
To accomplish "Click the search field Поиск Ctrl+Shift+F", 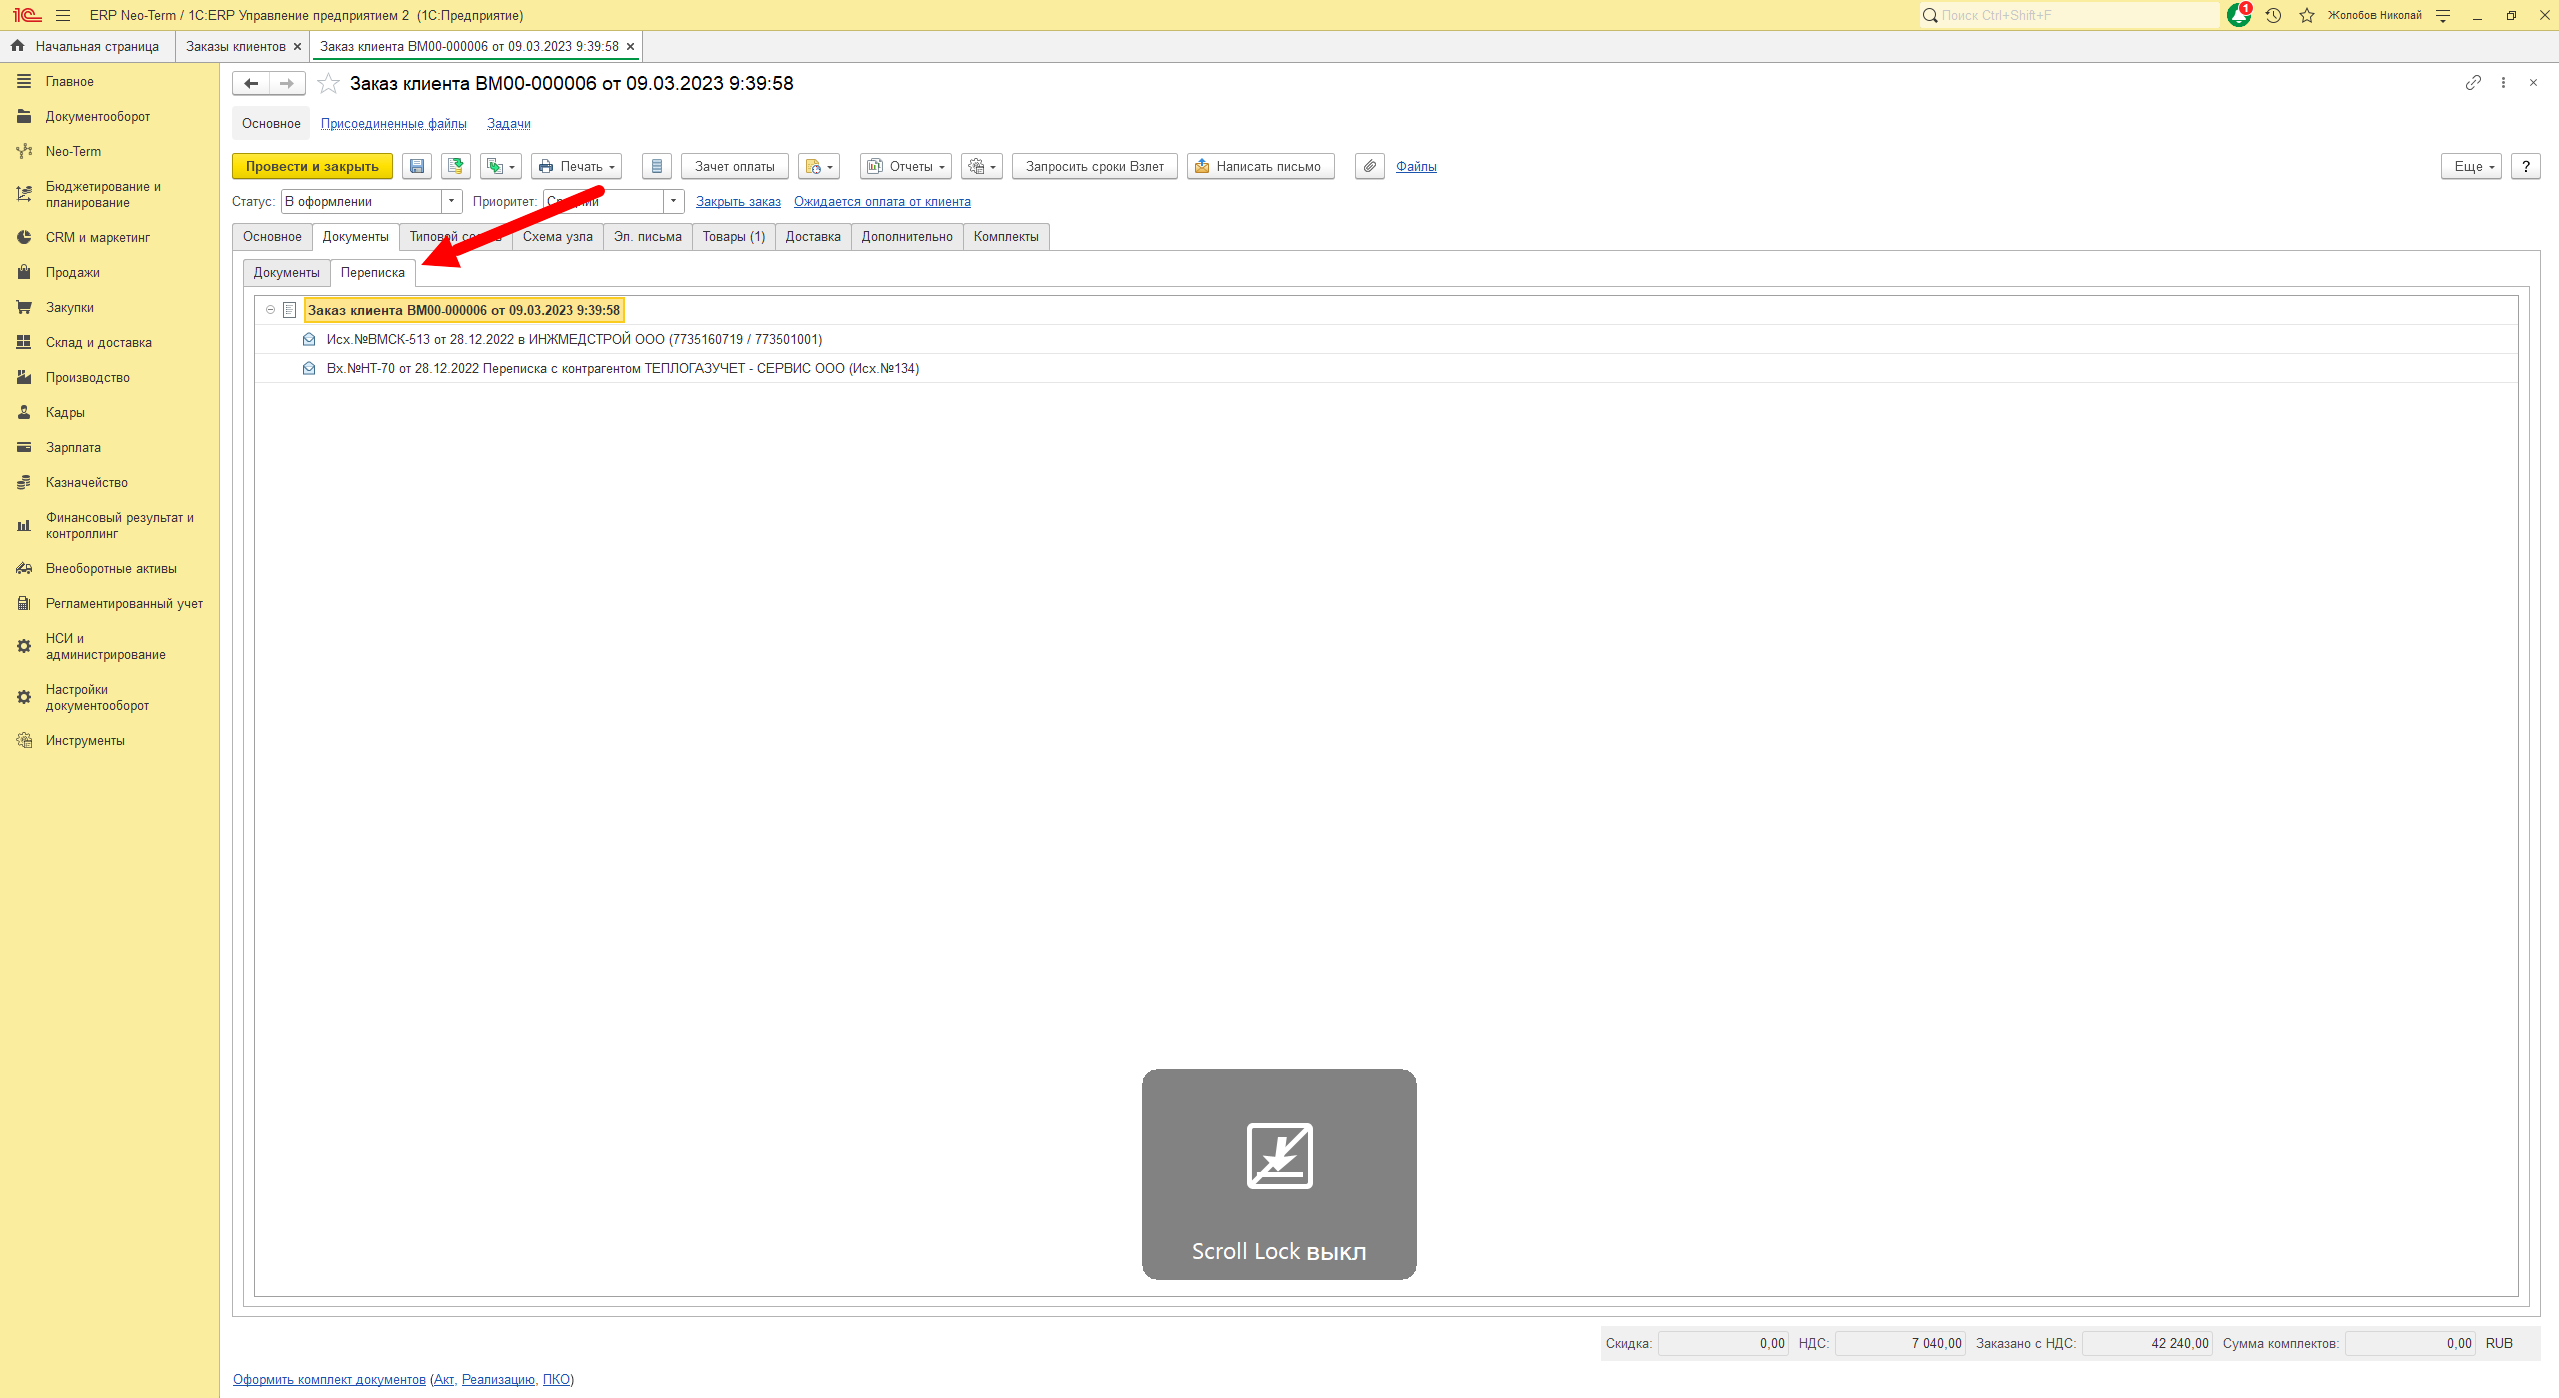I will [x=2070, y=15].
